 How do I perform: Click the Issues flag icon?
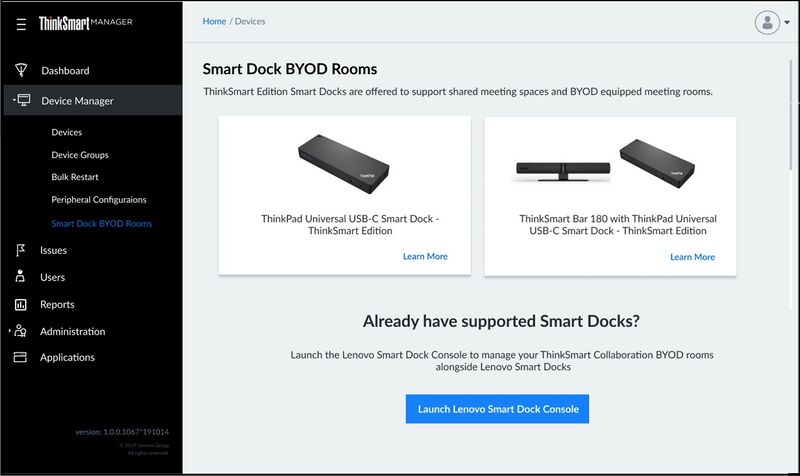click(20, 250)
